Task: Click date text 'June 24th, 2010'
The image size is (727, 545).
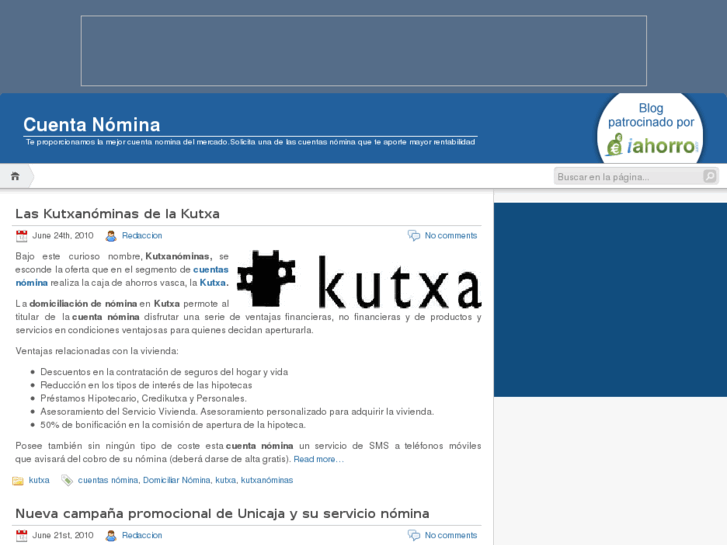Action: (x=63, y=236)
